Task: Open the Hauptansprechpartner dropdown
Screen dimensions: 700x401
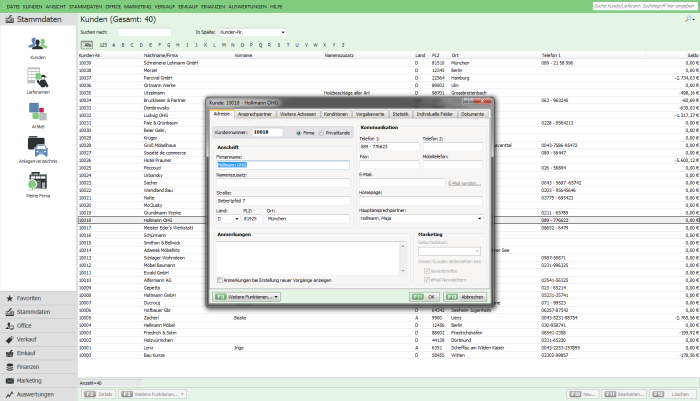Action: pyautogui.click(x=479, y=219)
